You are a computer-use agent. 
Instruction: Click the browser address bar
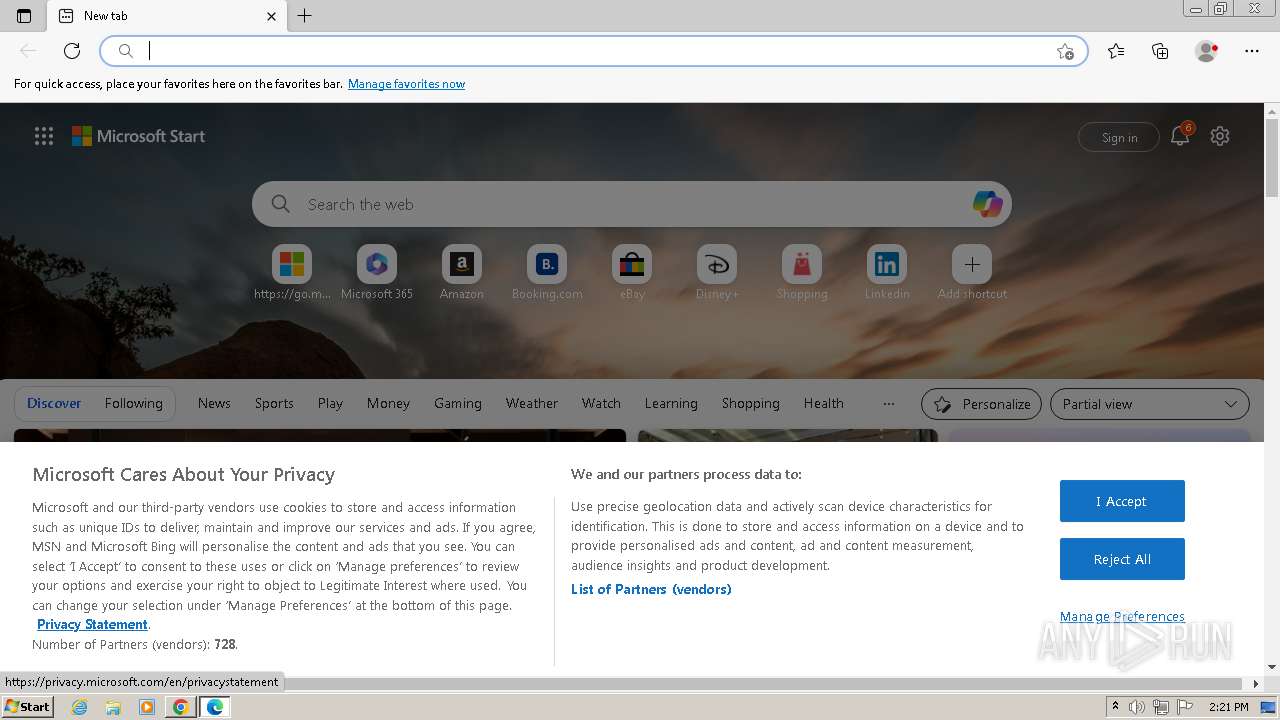[594, 51]
